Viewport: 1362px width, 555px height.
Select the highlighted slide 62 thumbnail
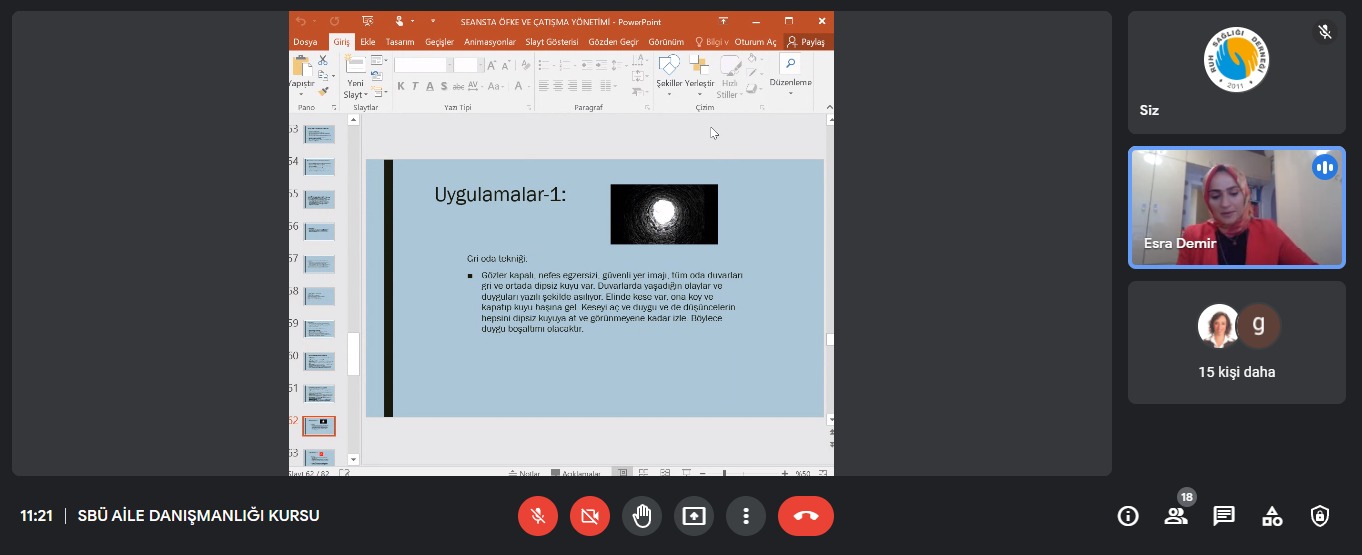click(x=319, y=426)
